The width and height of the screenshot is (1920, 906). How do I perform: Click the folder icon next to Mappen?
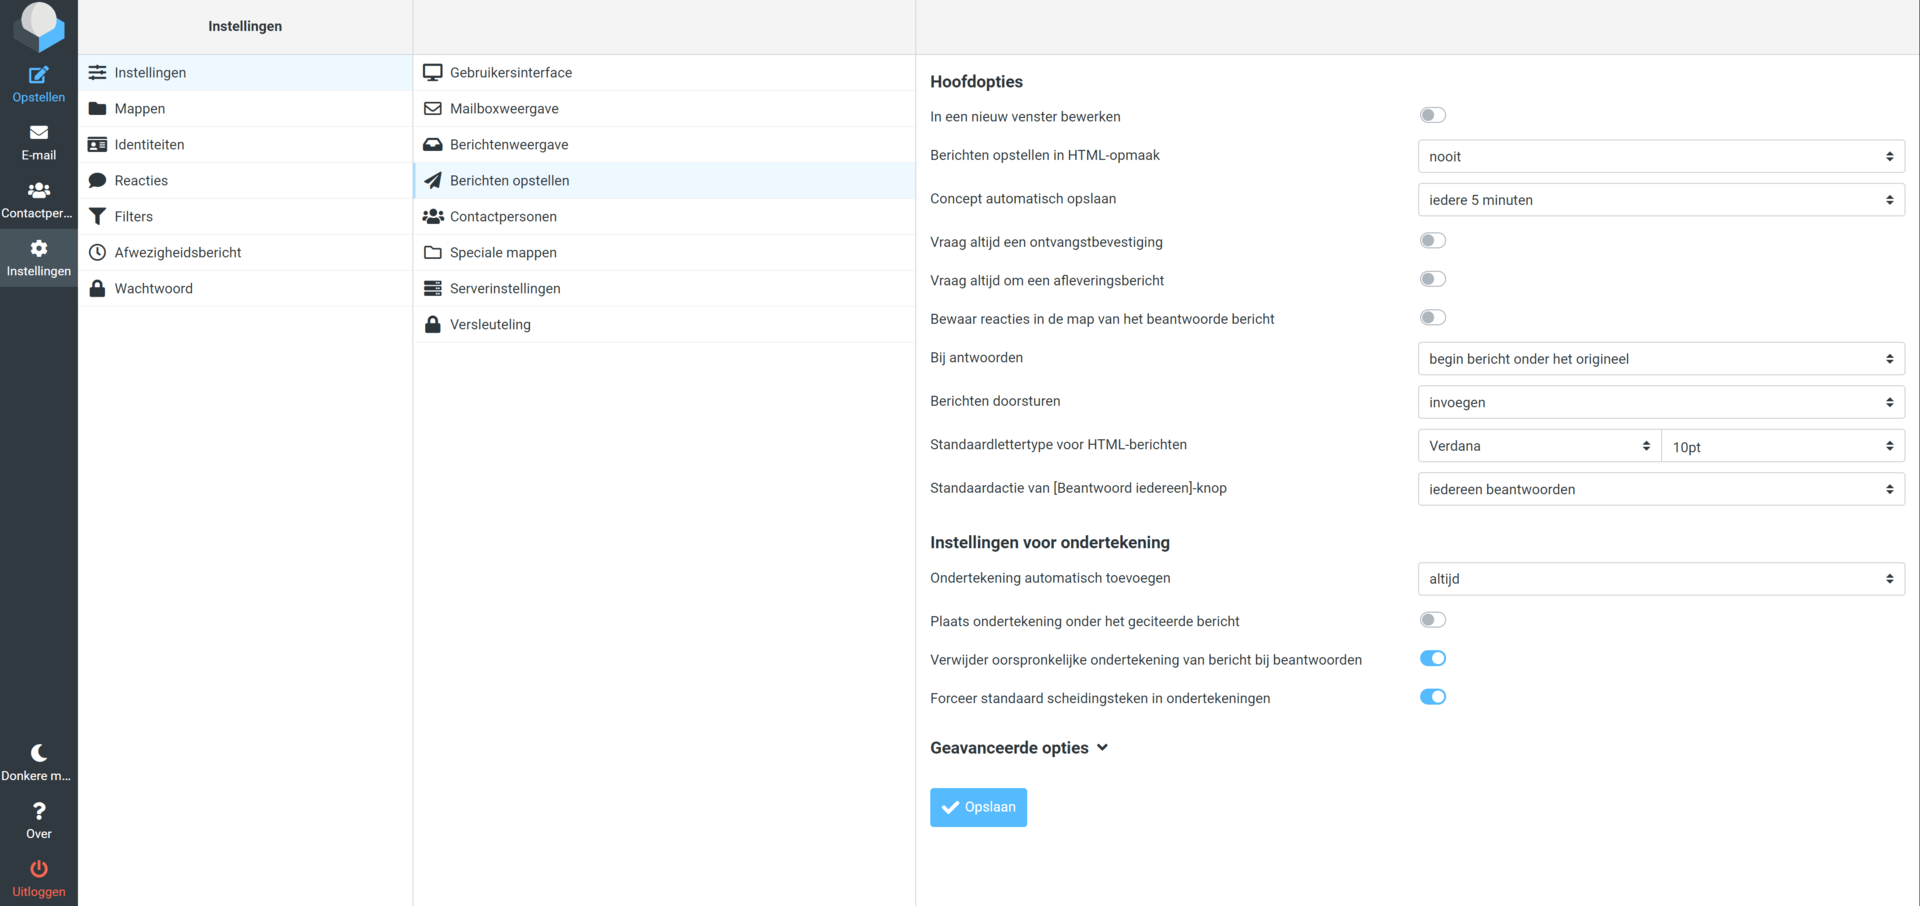(x=97, y=108)
